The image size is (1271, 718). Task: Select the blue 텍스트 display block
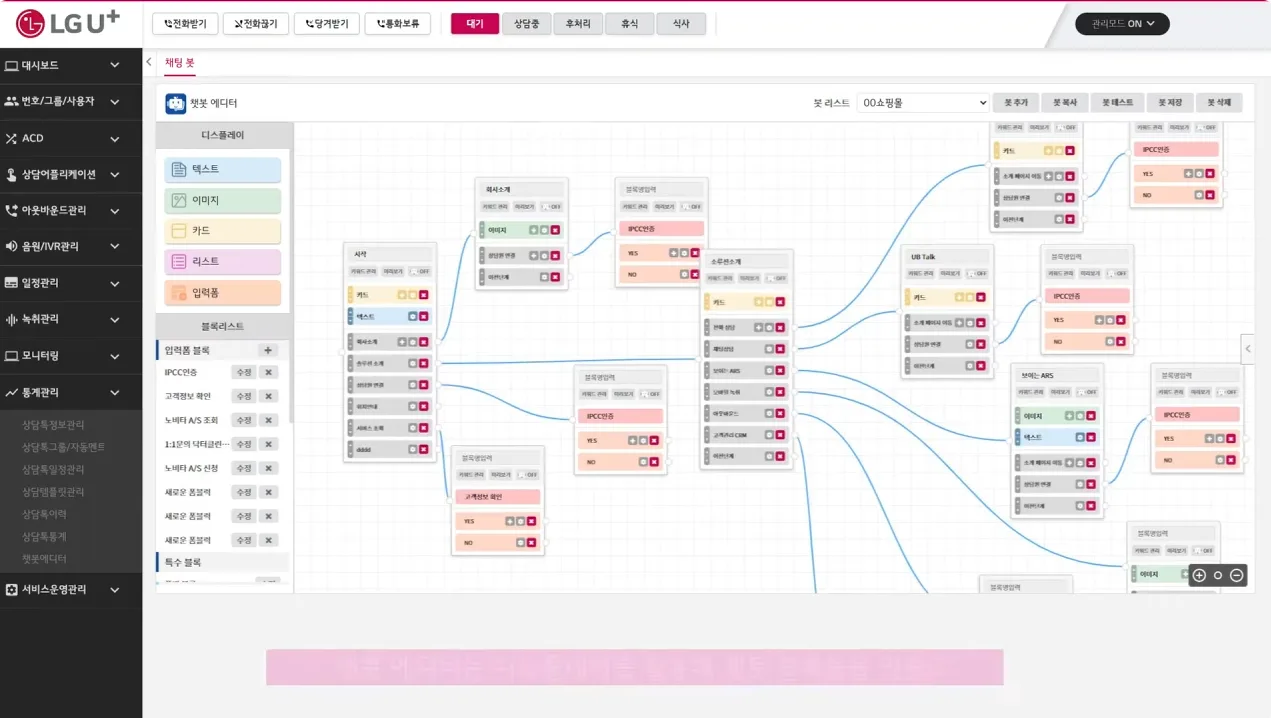222,170
